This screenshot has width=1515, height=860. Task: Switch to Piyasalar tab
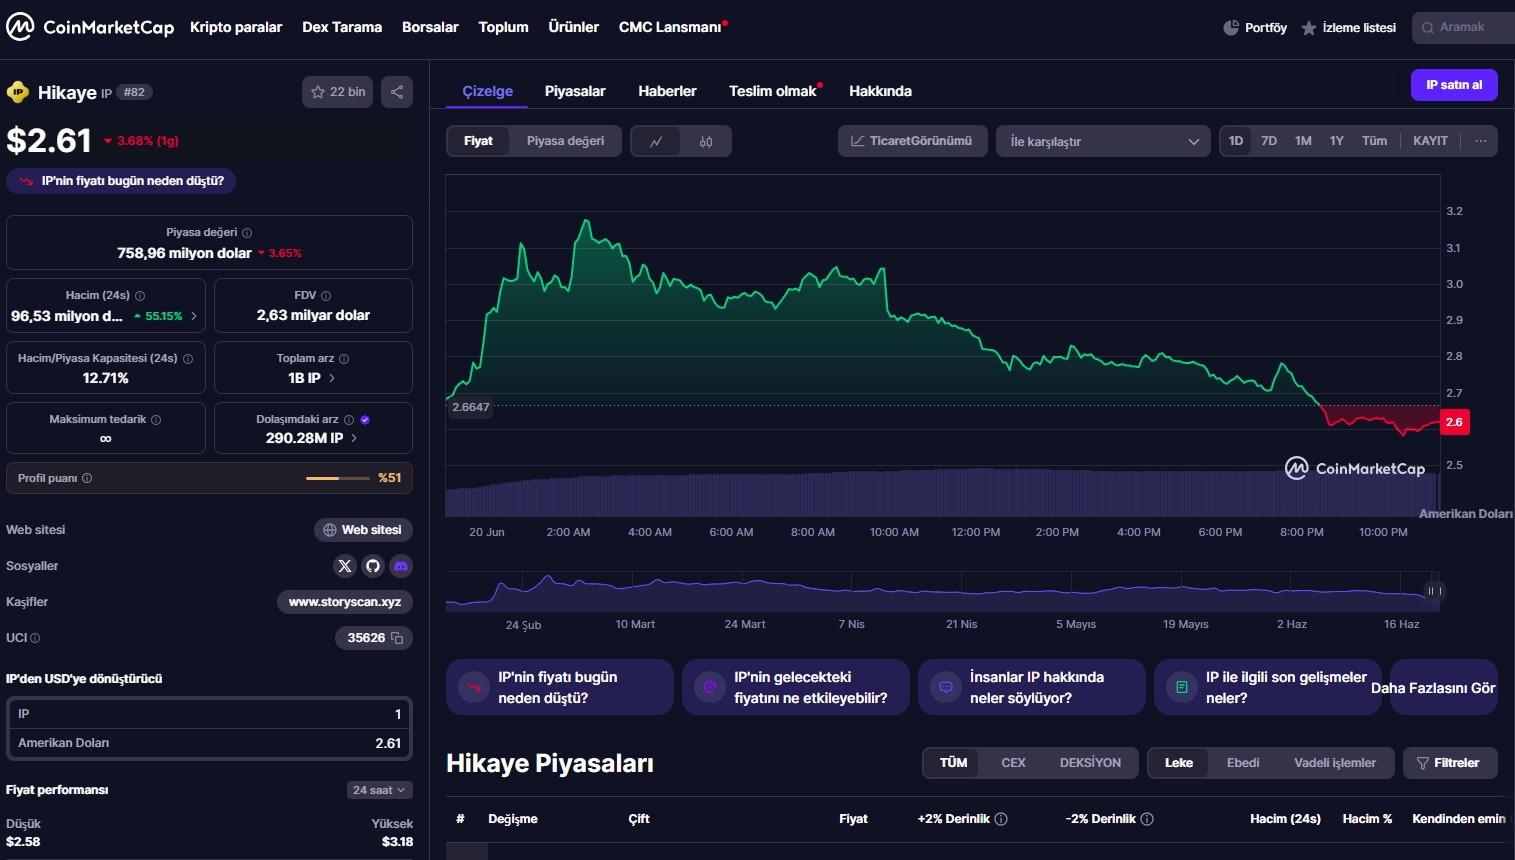pos(575,91)
